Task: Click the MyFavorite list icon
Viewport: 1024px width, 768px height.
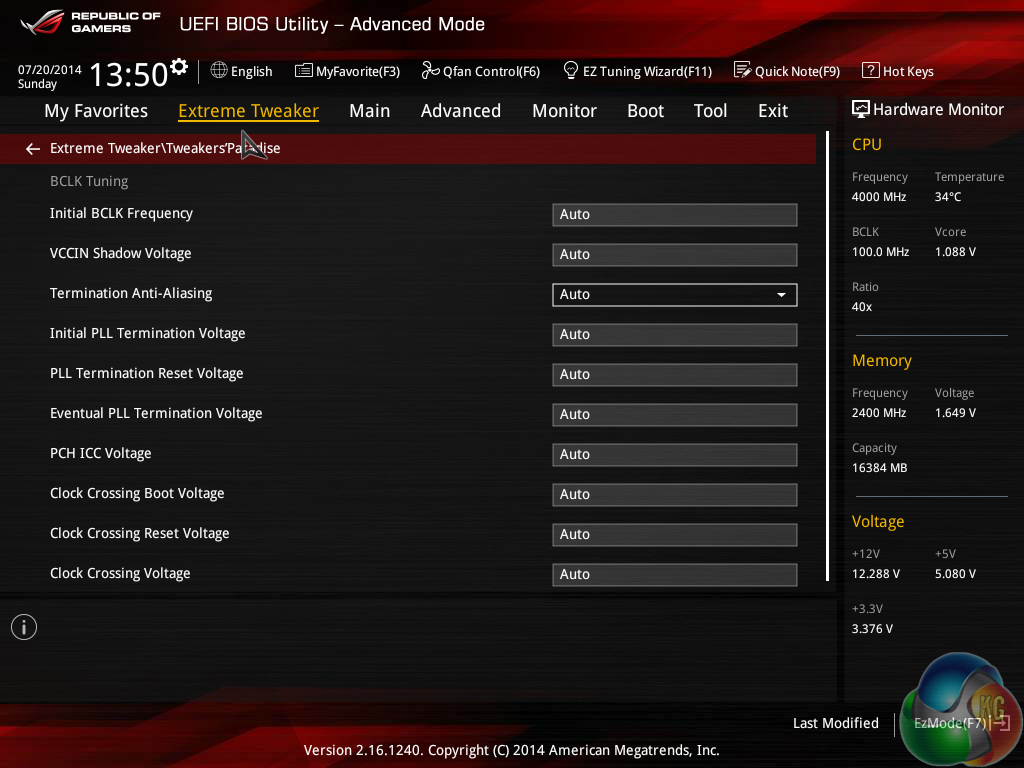Action: coord(303,71)
